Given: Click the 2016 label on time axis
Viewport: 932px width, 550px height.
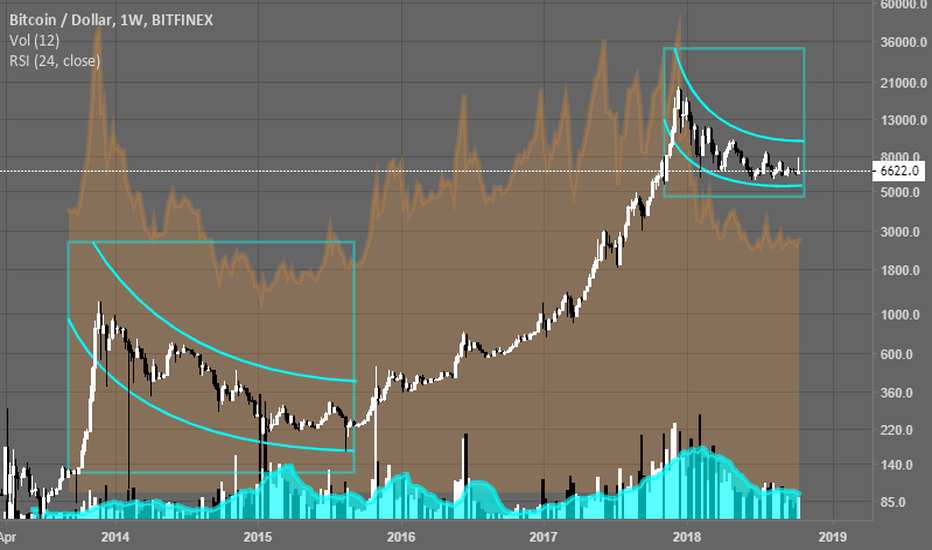Looking at the screenshot, I should [401, 538].
